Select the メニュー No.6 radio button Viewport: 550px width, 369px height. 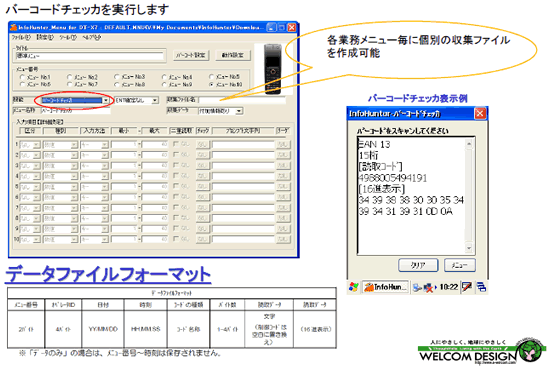pos(23,85)
